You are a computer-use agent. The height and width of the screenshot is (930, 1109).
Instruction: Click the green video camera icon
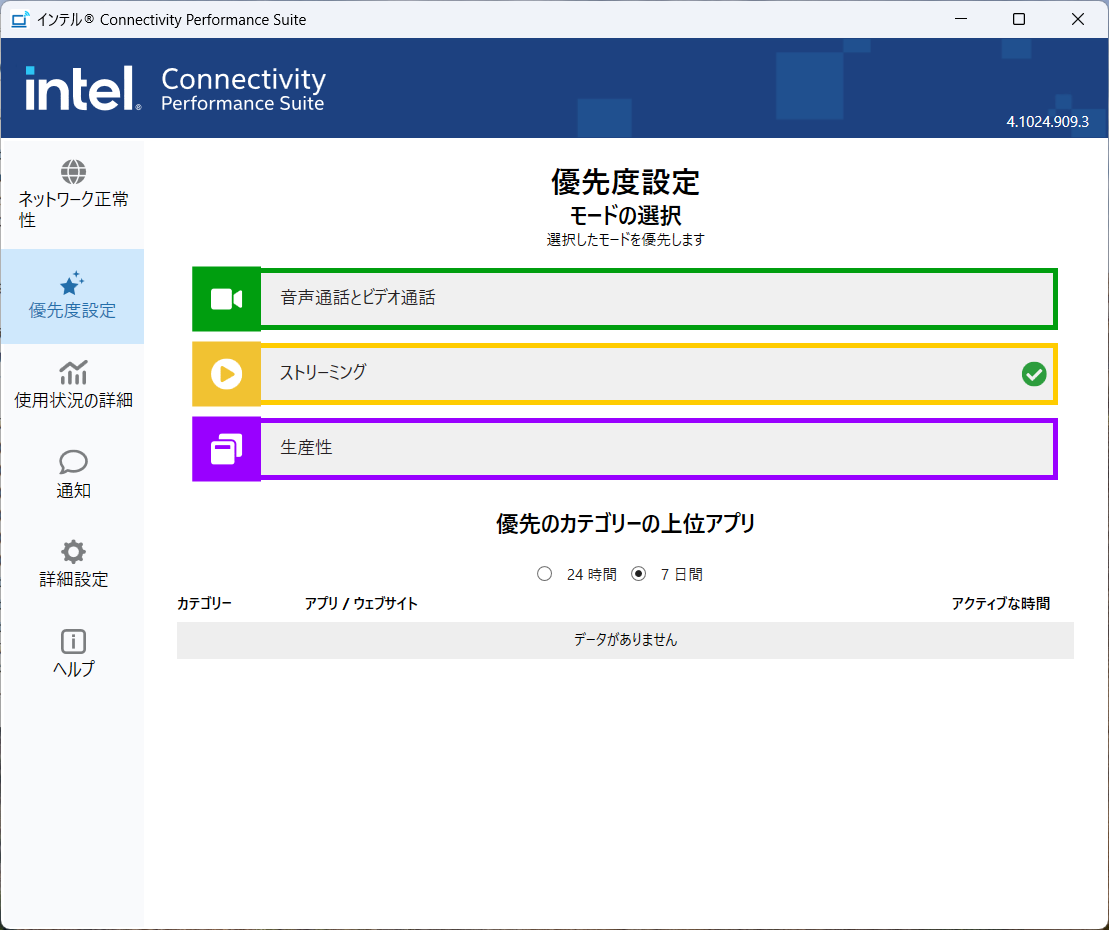click(x=227, y=299)
